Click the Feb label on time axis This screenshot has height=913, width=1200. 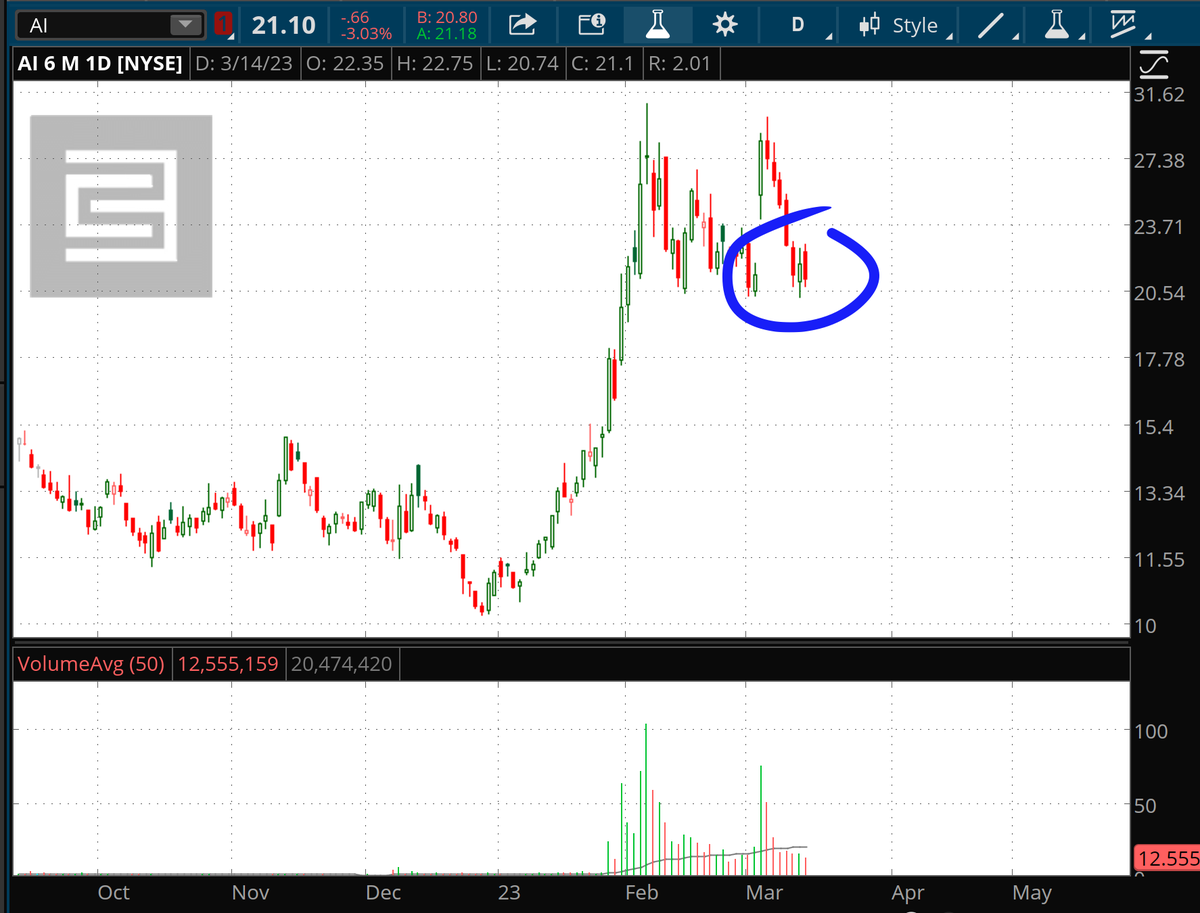pyautogui.click(x=642, y=892)
